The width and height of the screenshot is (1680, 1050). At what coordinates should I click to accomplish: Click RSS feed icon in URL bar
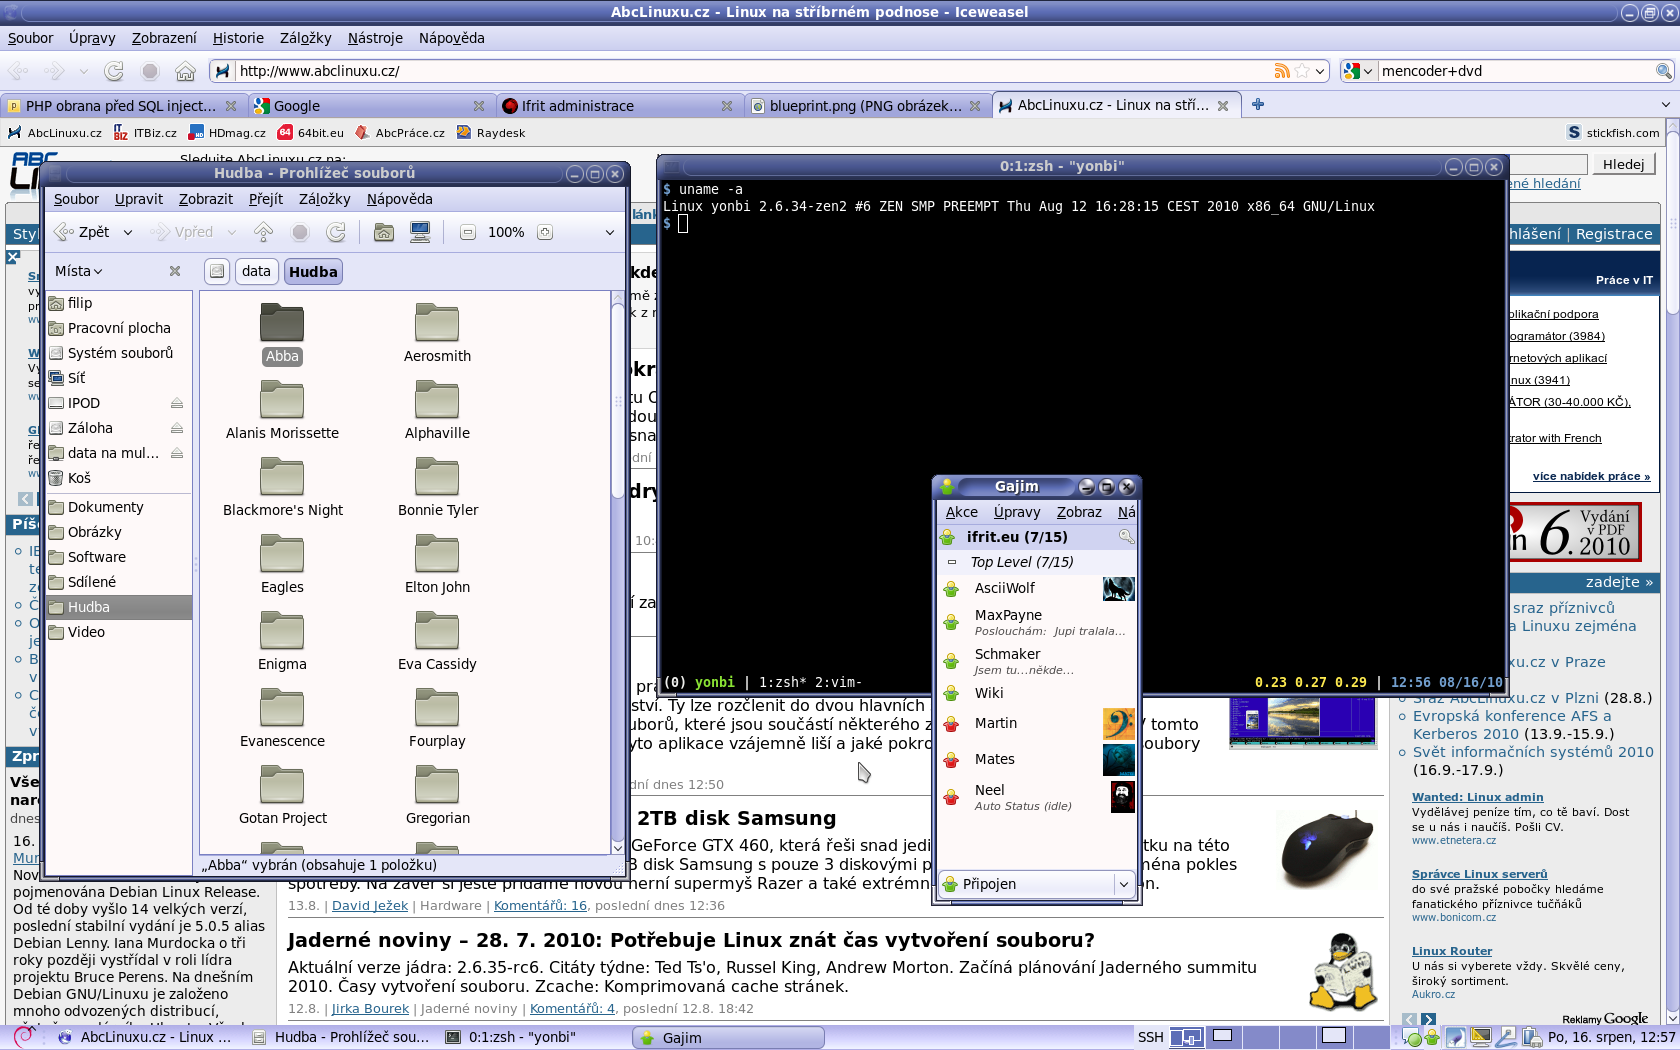[x=1281, y=71]
